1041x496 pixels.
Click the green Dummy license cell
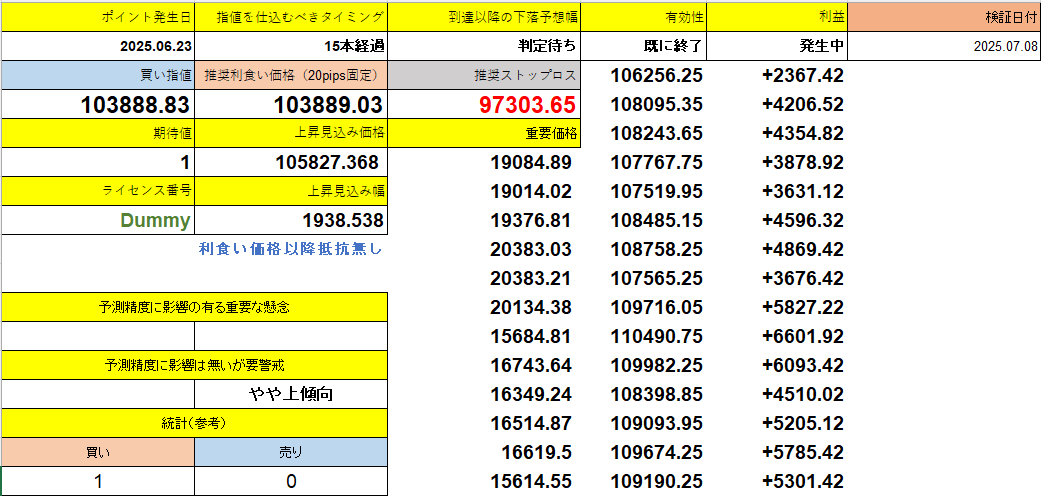coord(98,220)
